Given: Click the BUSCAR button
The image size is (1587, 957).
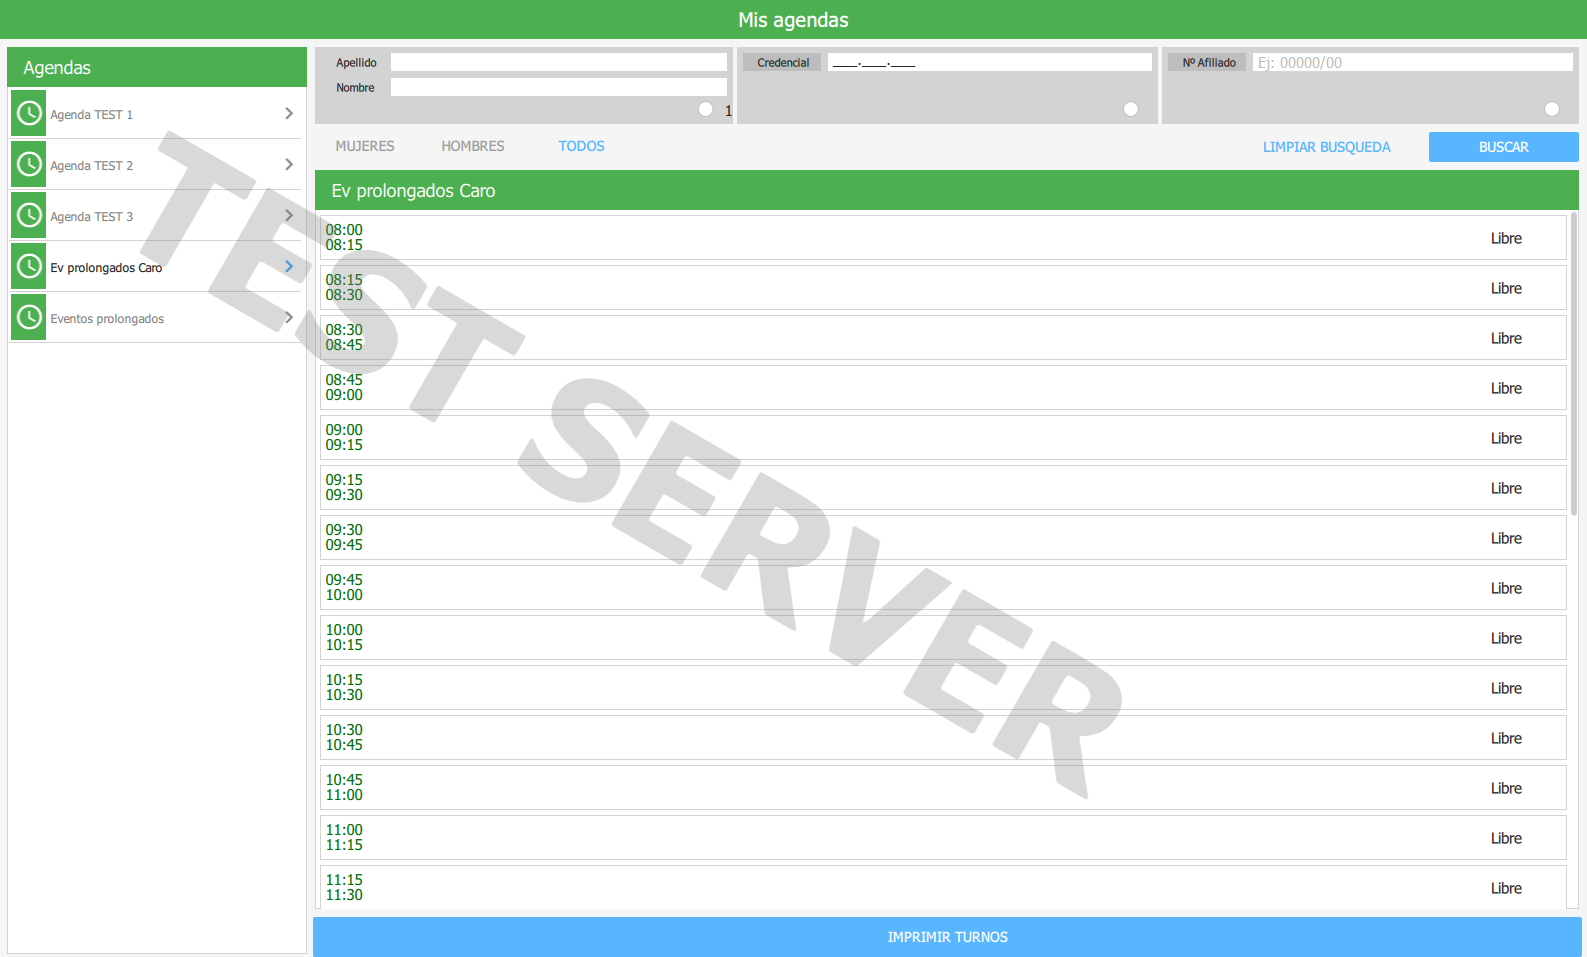Looking at the screenshot, I should 1504,147.
